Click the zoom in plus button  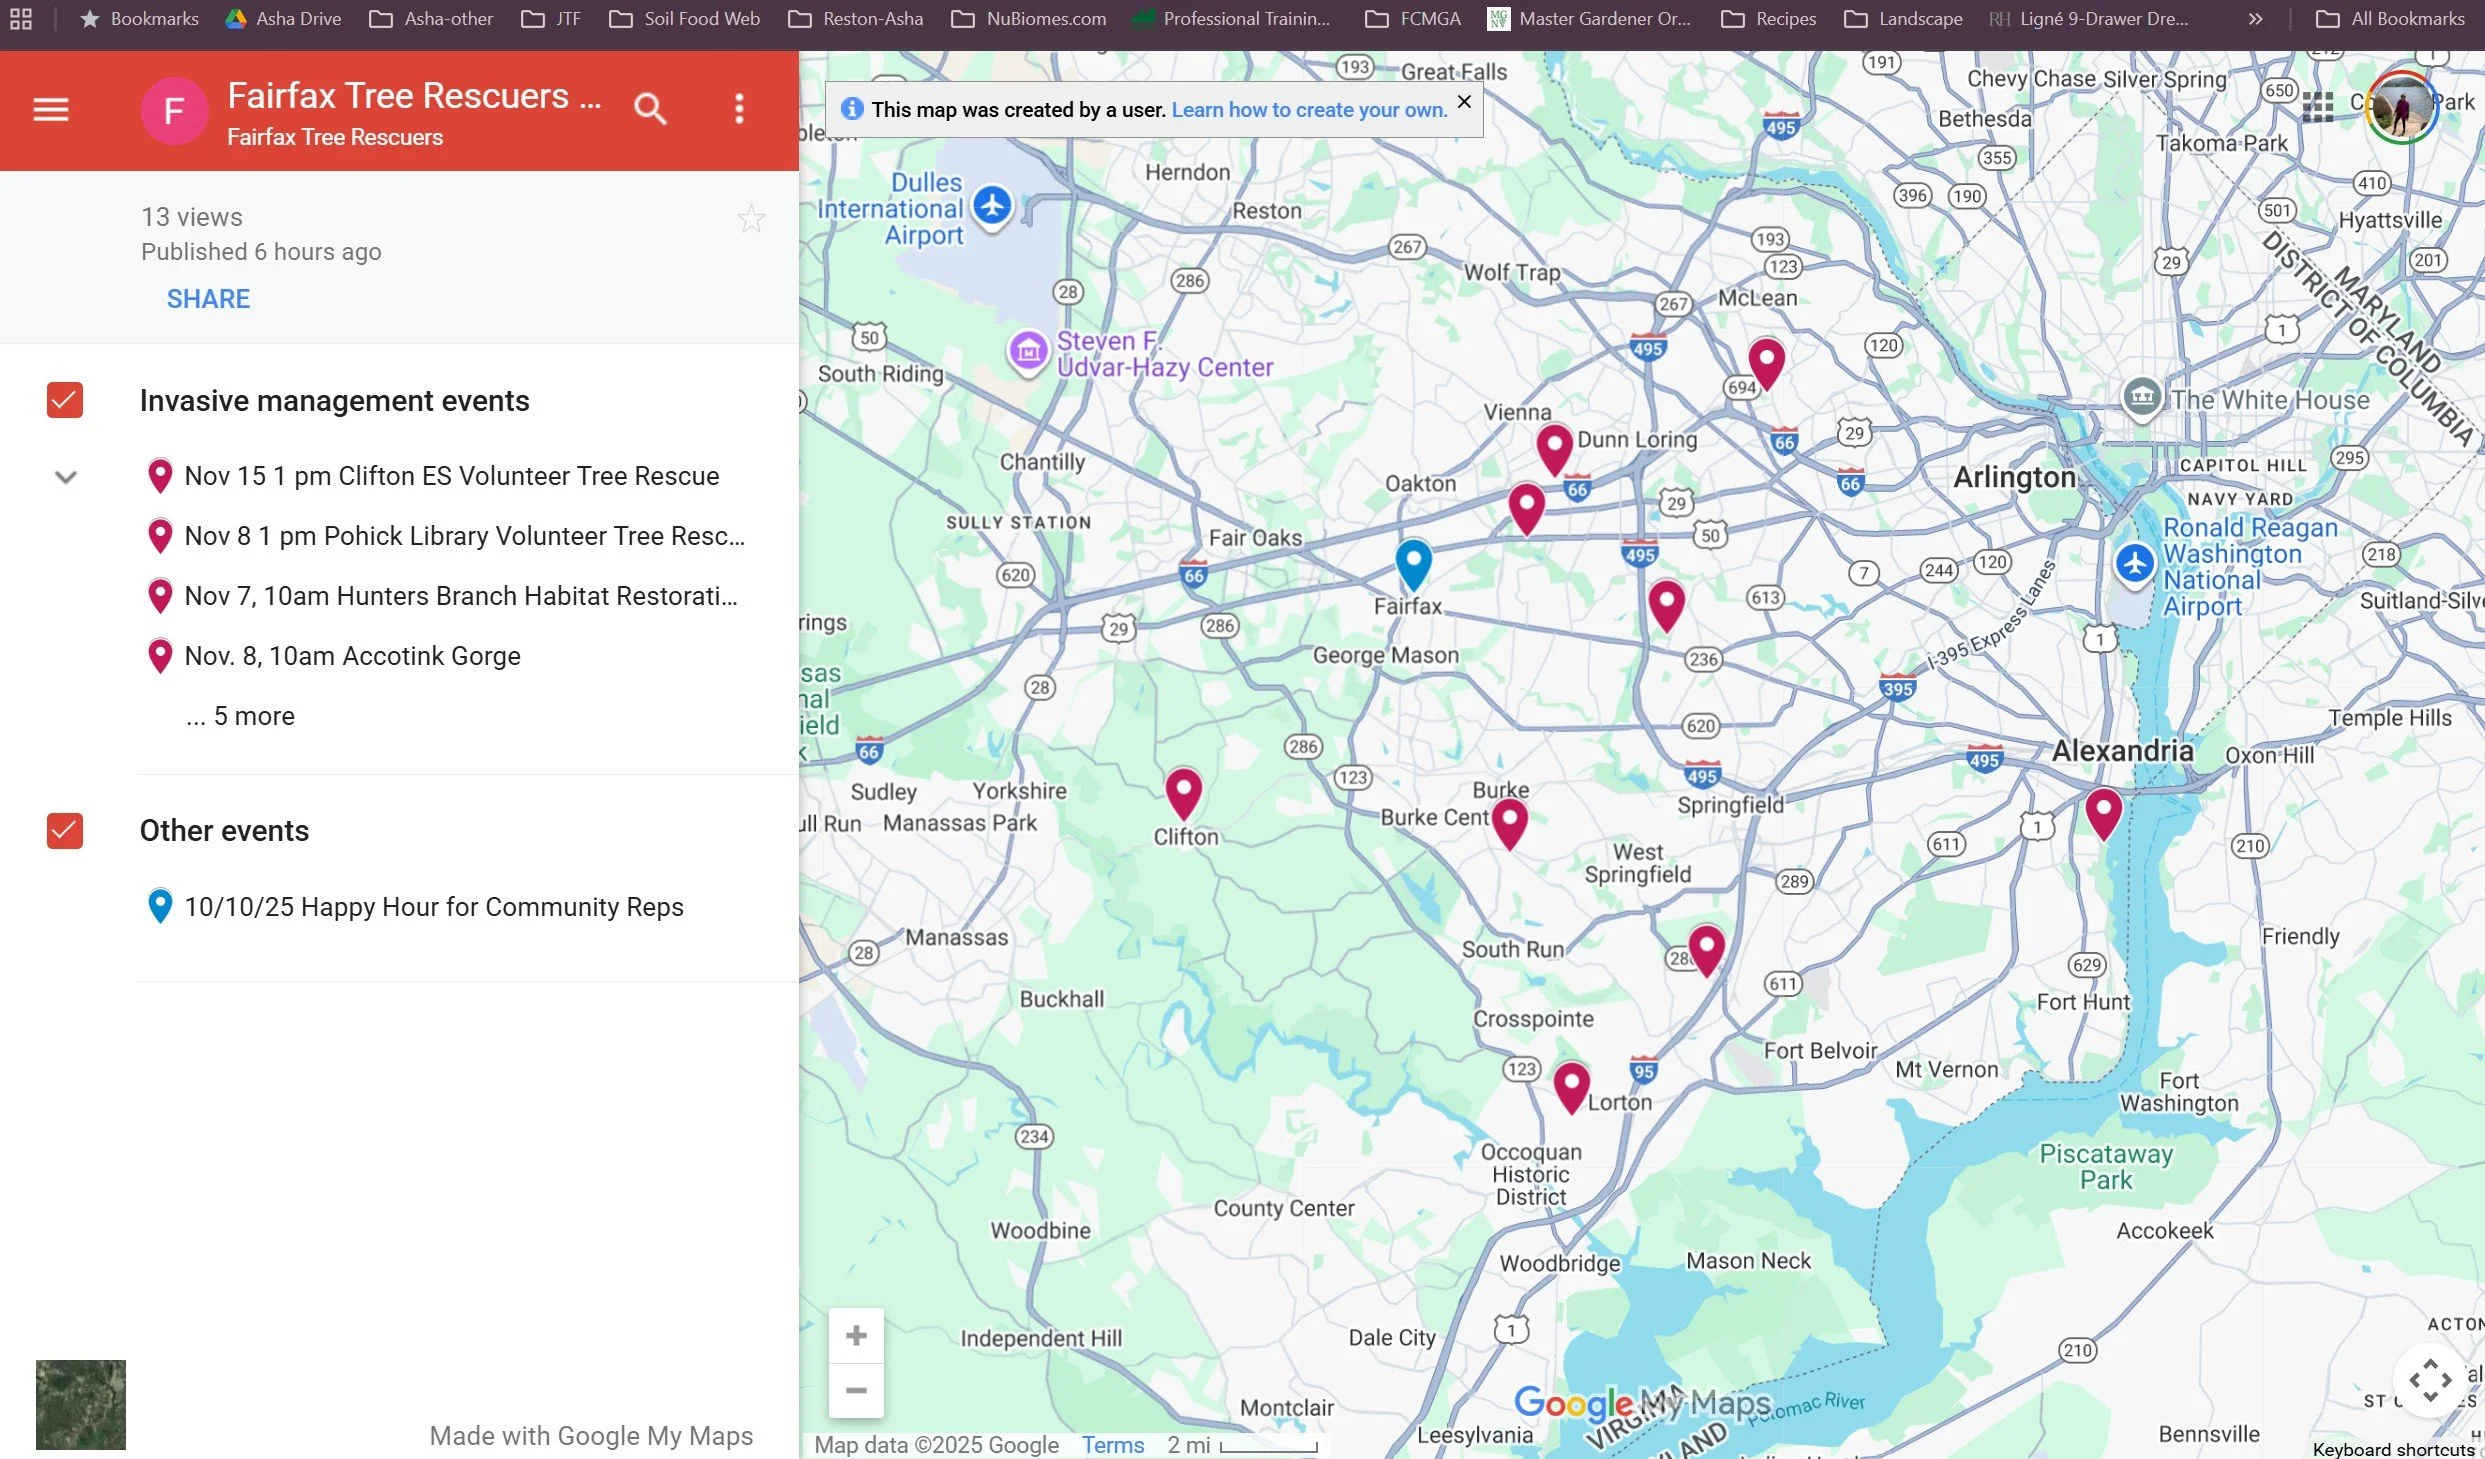[x=856, y=1335]
